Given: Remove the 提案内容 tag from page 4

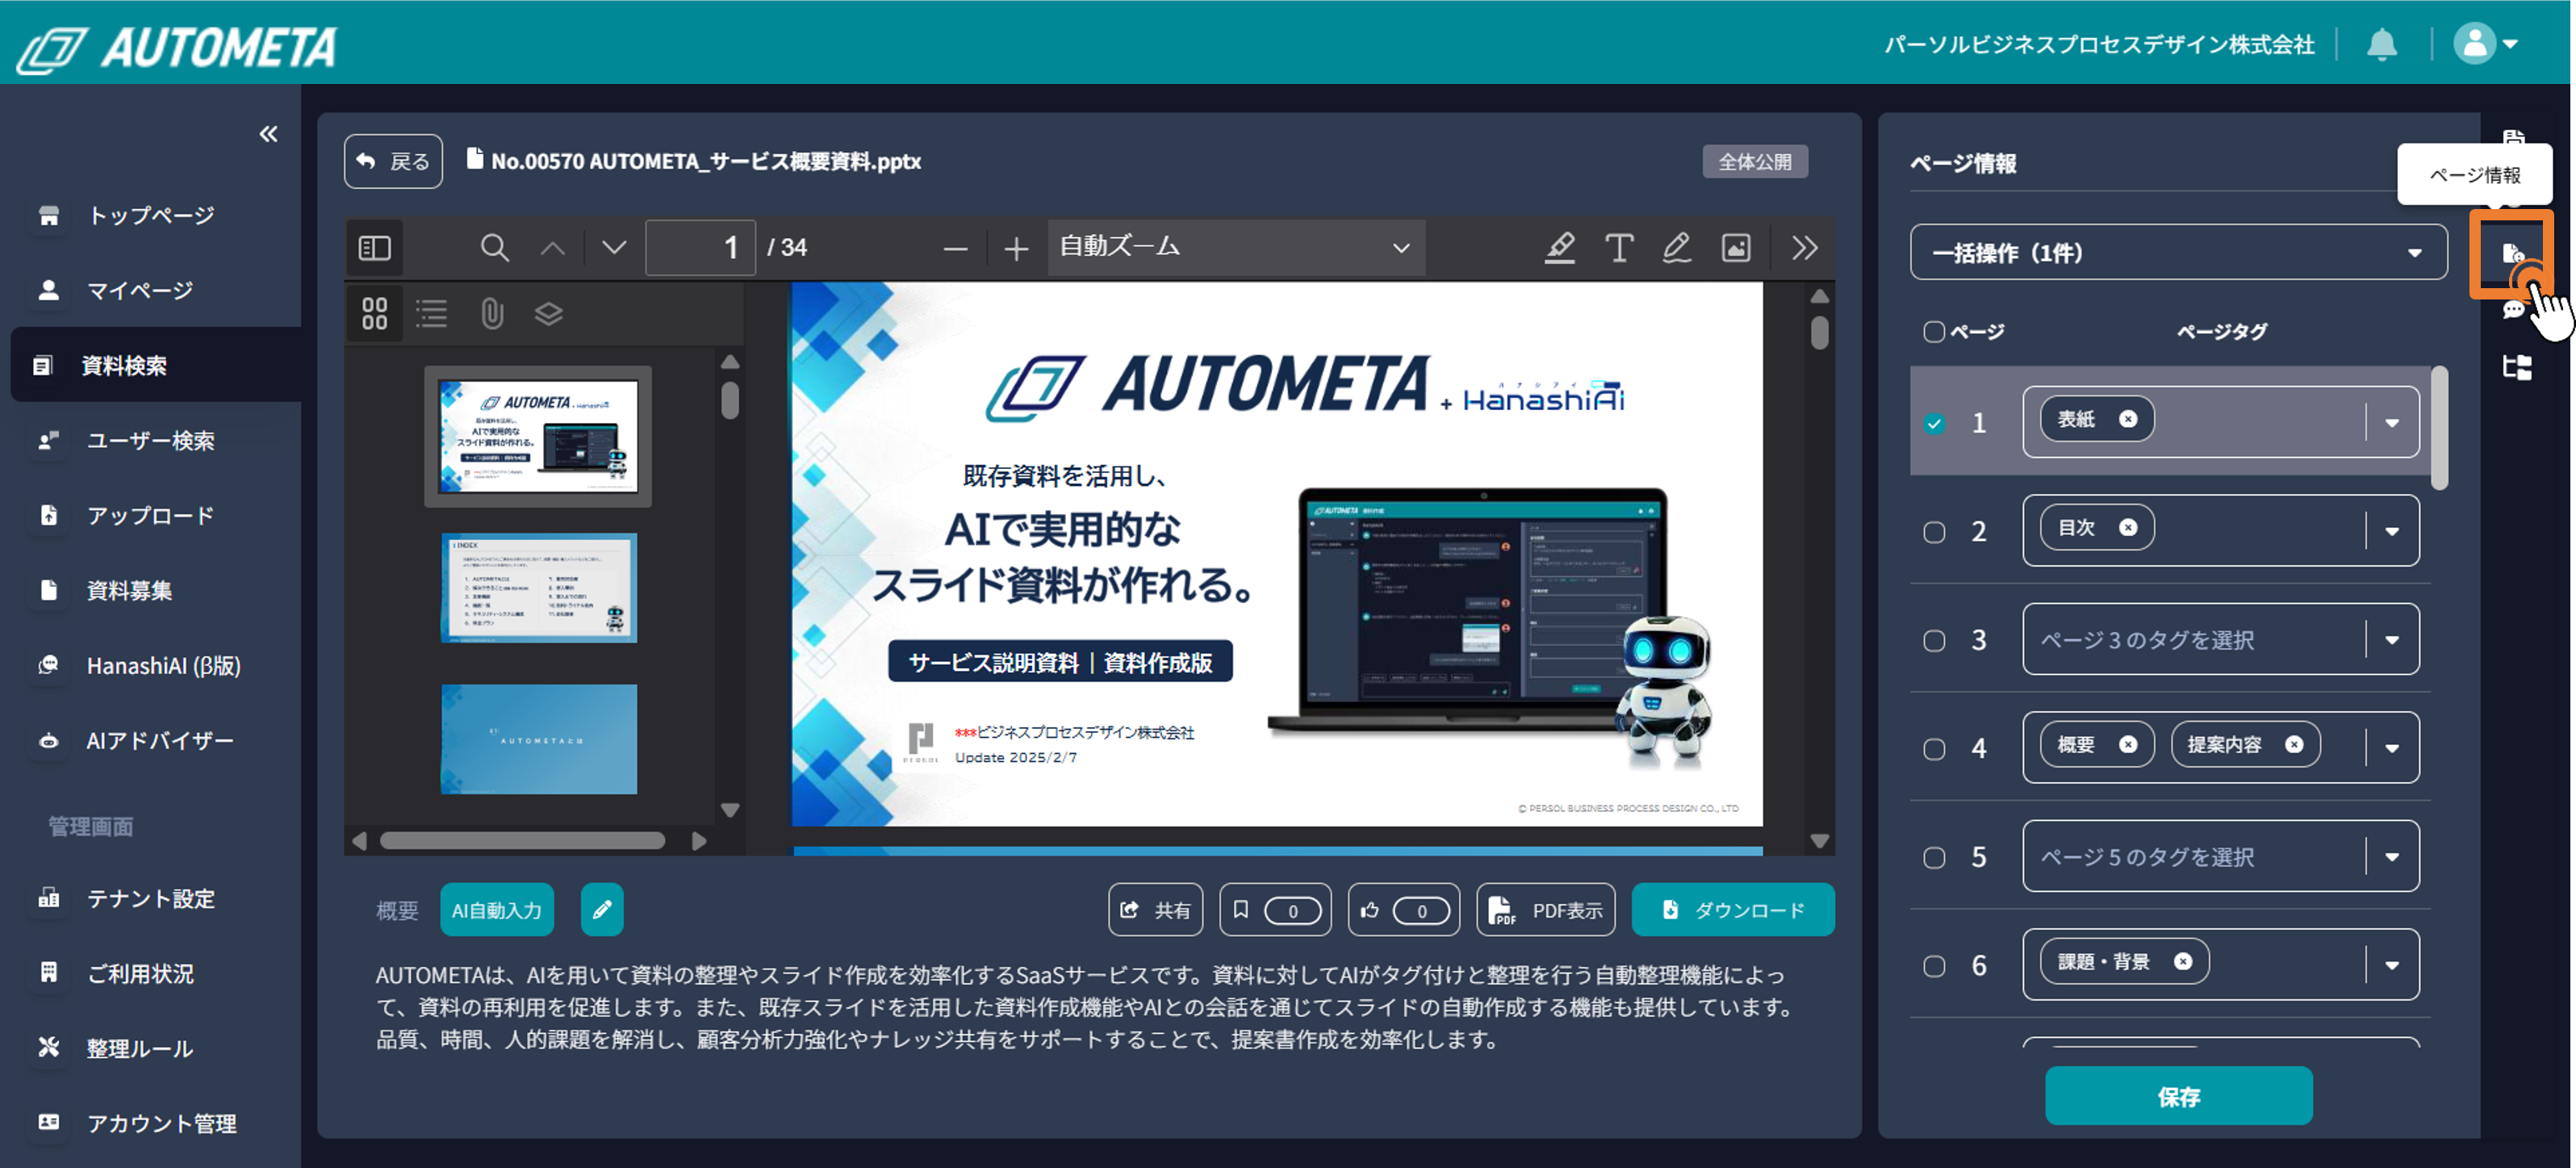Looking at the screenshot, I should [x=2294, y=744].
